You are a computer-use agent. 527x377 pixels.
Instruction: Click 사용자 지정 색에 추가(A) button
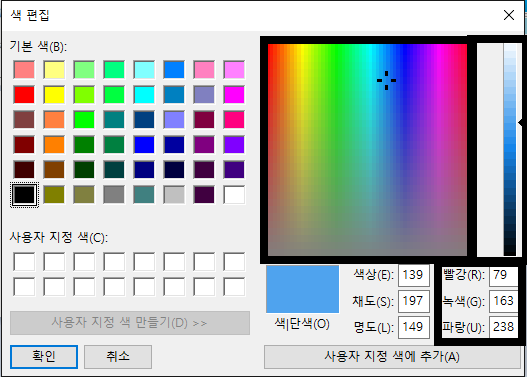[392, 357]
